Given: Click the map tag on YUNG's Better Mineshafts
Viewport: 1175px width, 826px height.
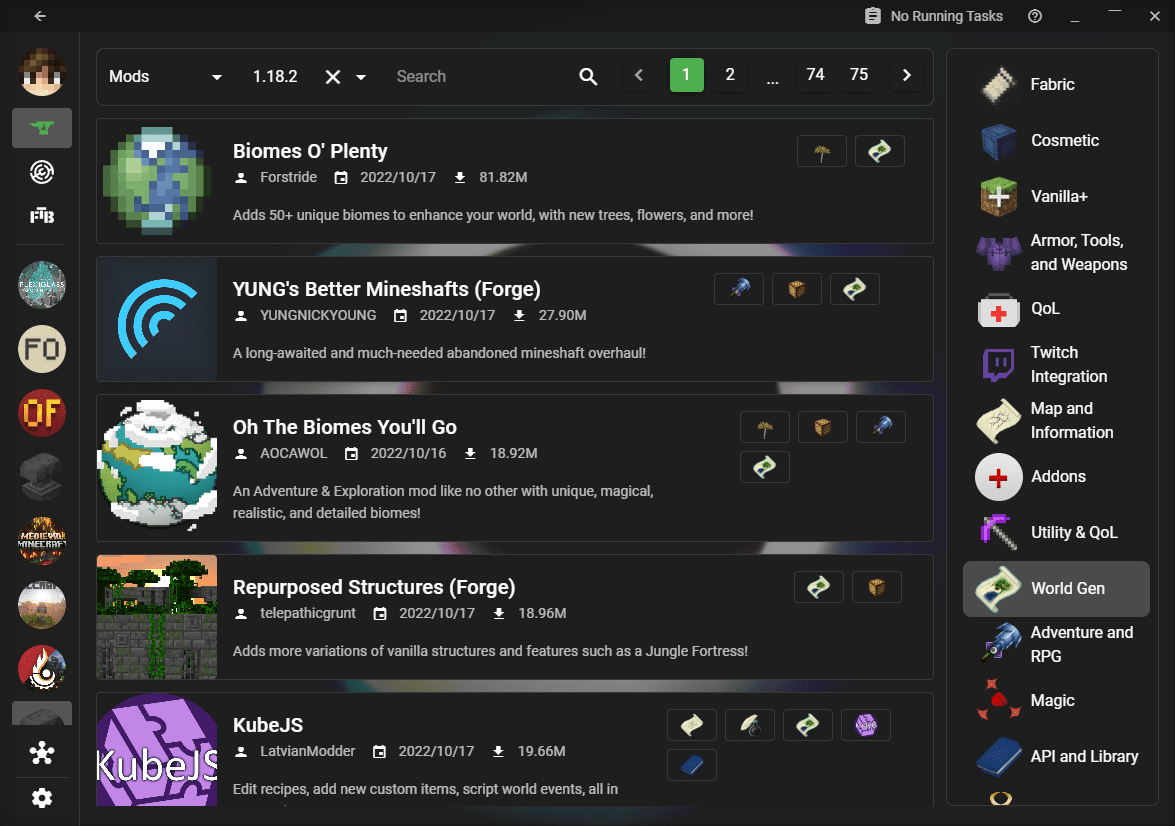Looking at the screenshot, I should click(855, 289).
